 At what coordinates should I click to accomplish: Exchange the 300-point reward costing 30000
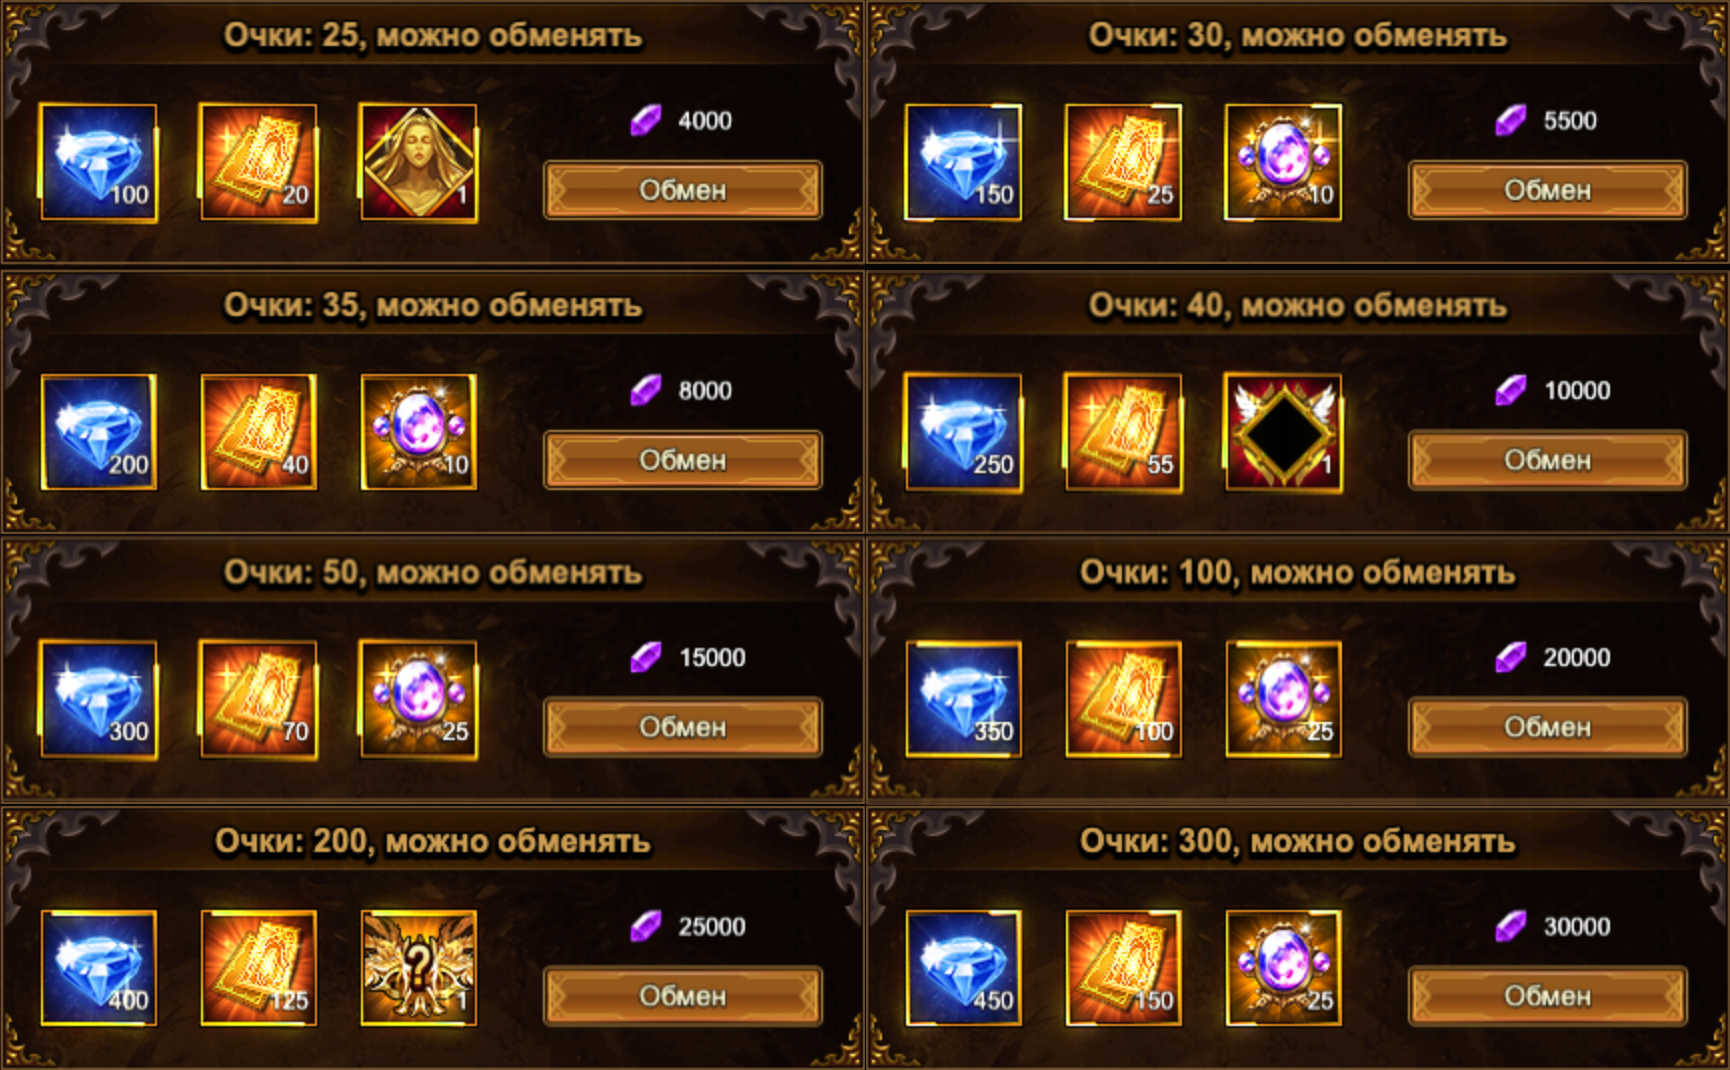pyautogui.click(x=1548, y=996)
